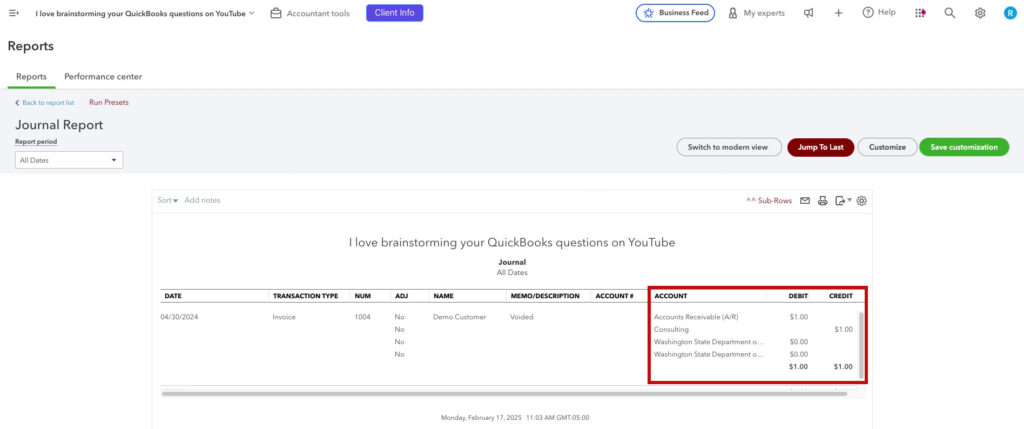Click Add notes

(x=202, y=200)
